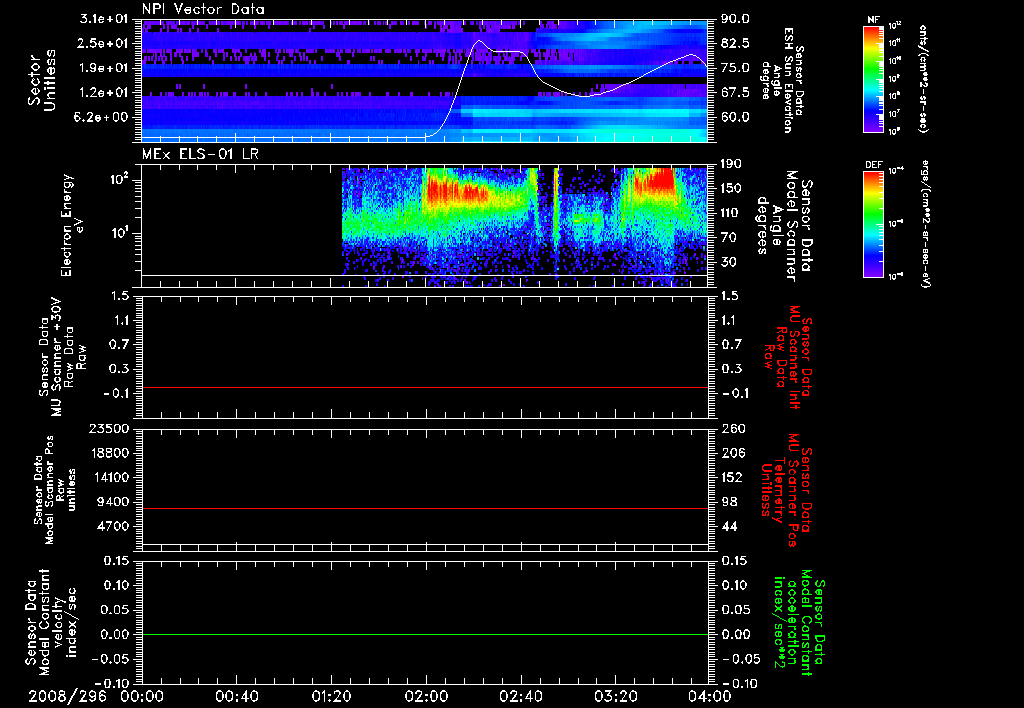
Task: Click the '190' scanner angle tick value
Action: tap(732, 164)
